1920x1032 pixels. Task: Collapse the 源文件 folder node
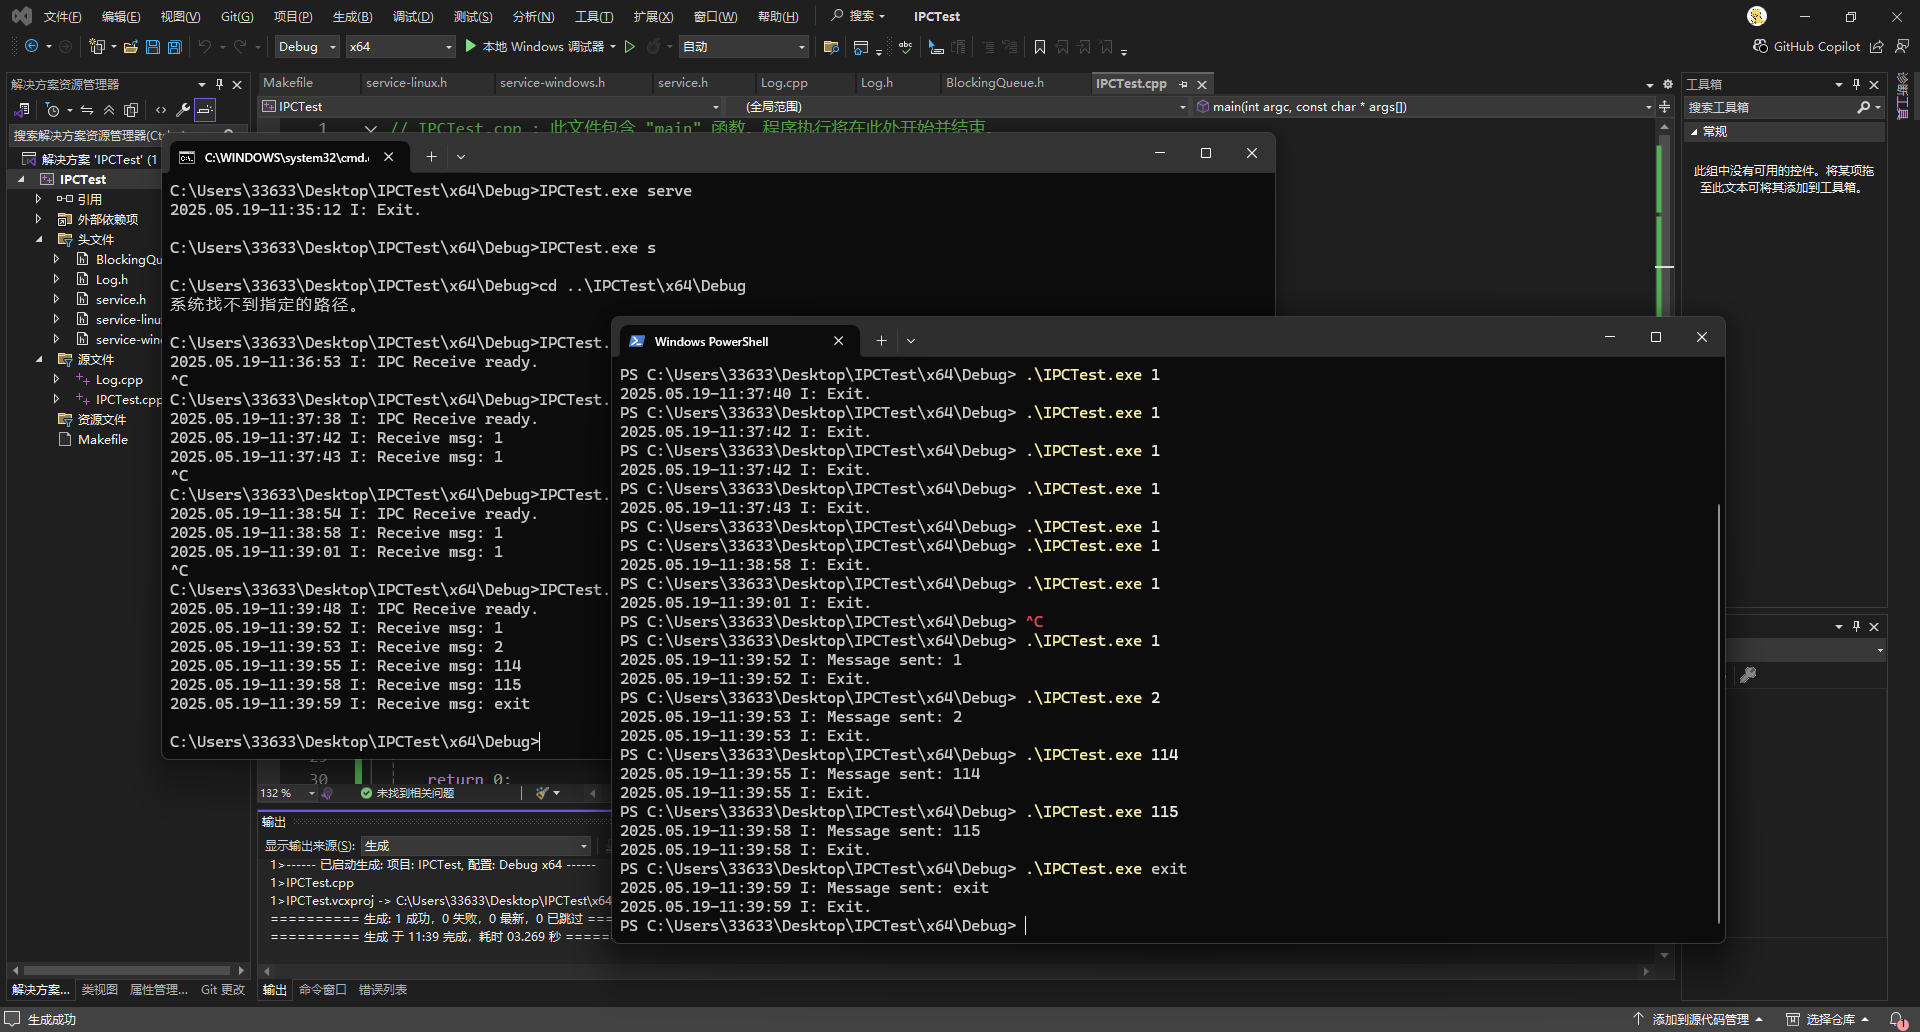pyautogui.click(x=39, y=359)
